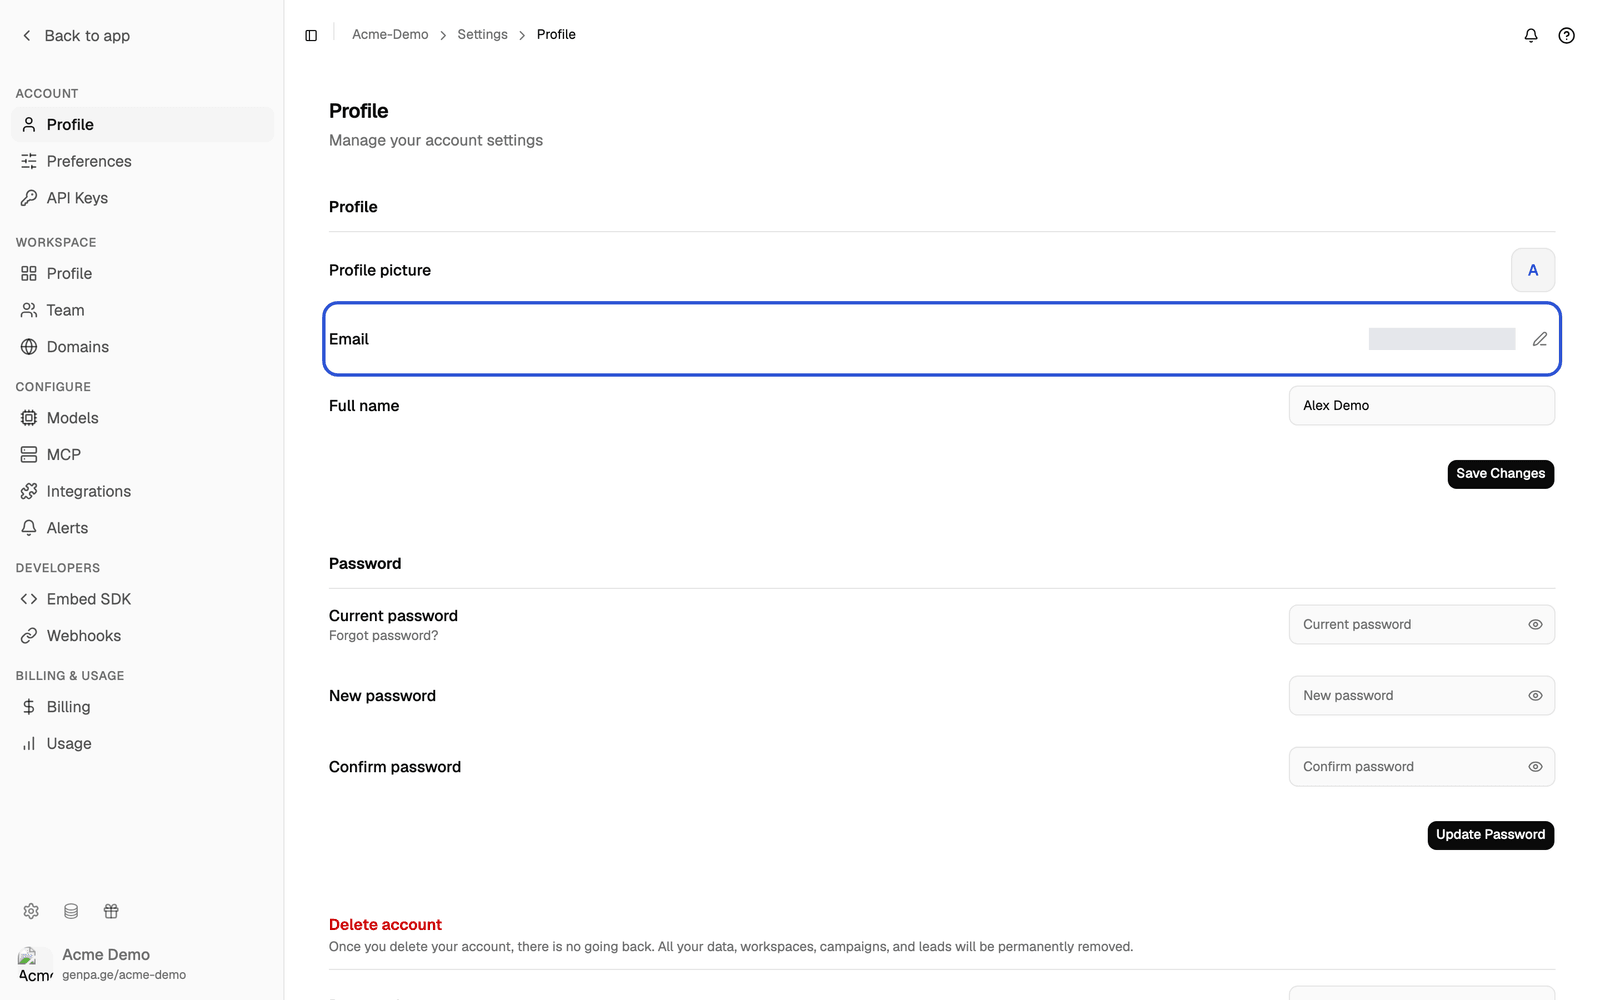This screenshot has width=1600, height=1000.
Task: Click the edit email pencil icon
Action: click(1540, 339)
